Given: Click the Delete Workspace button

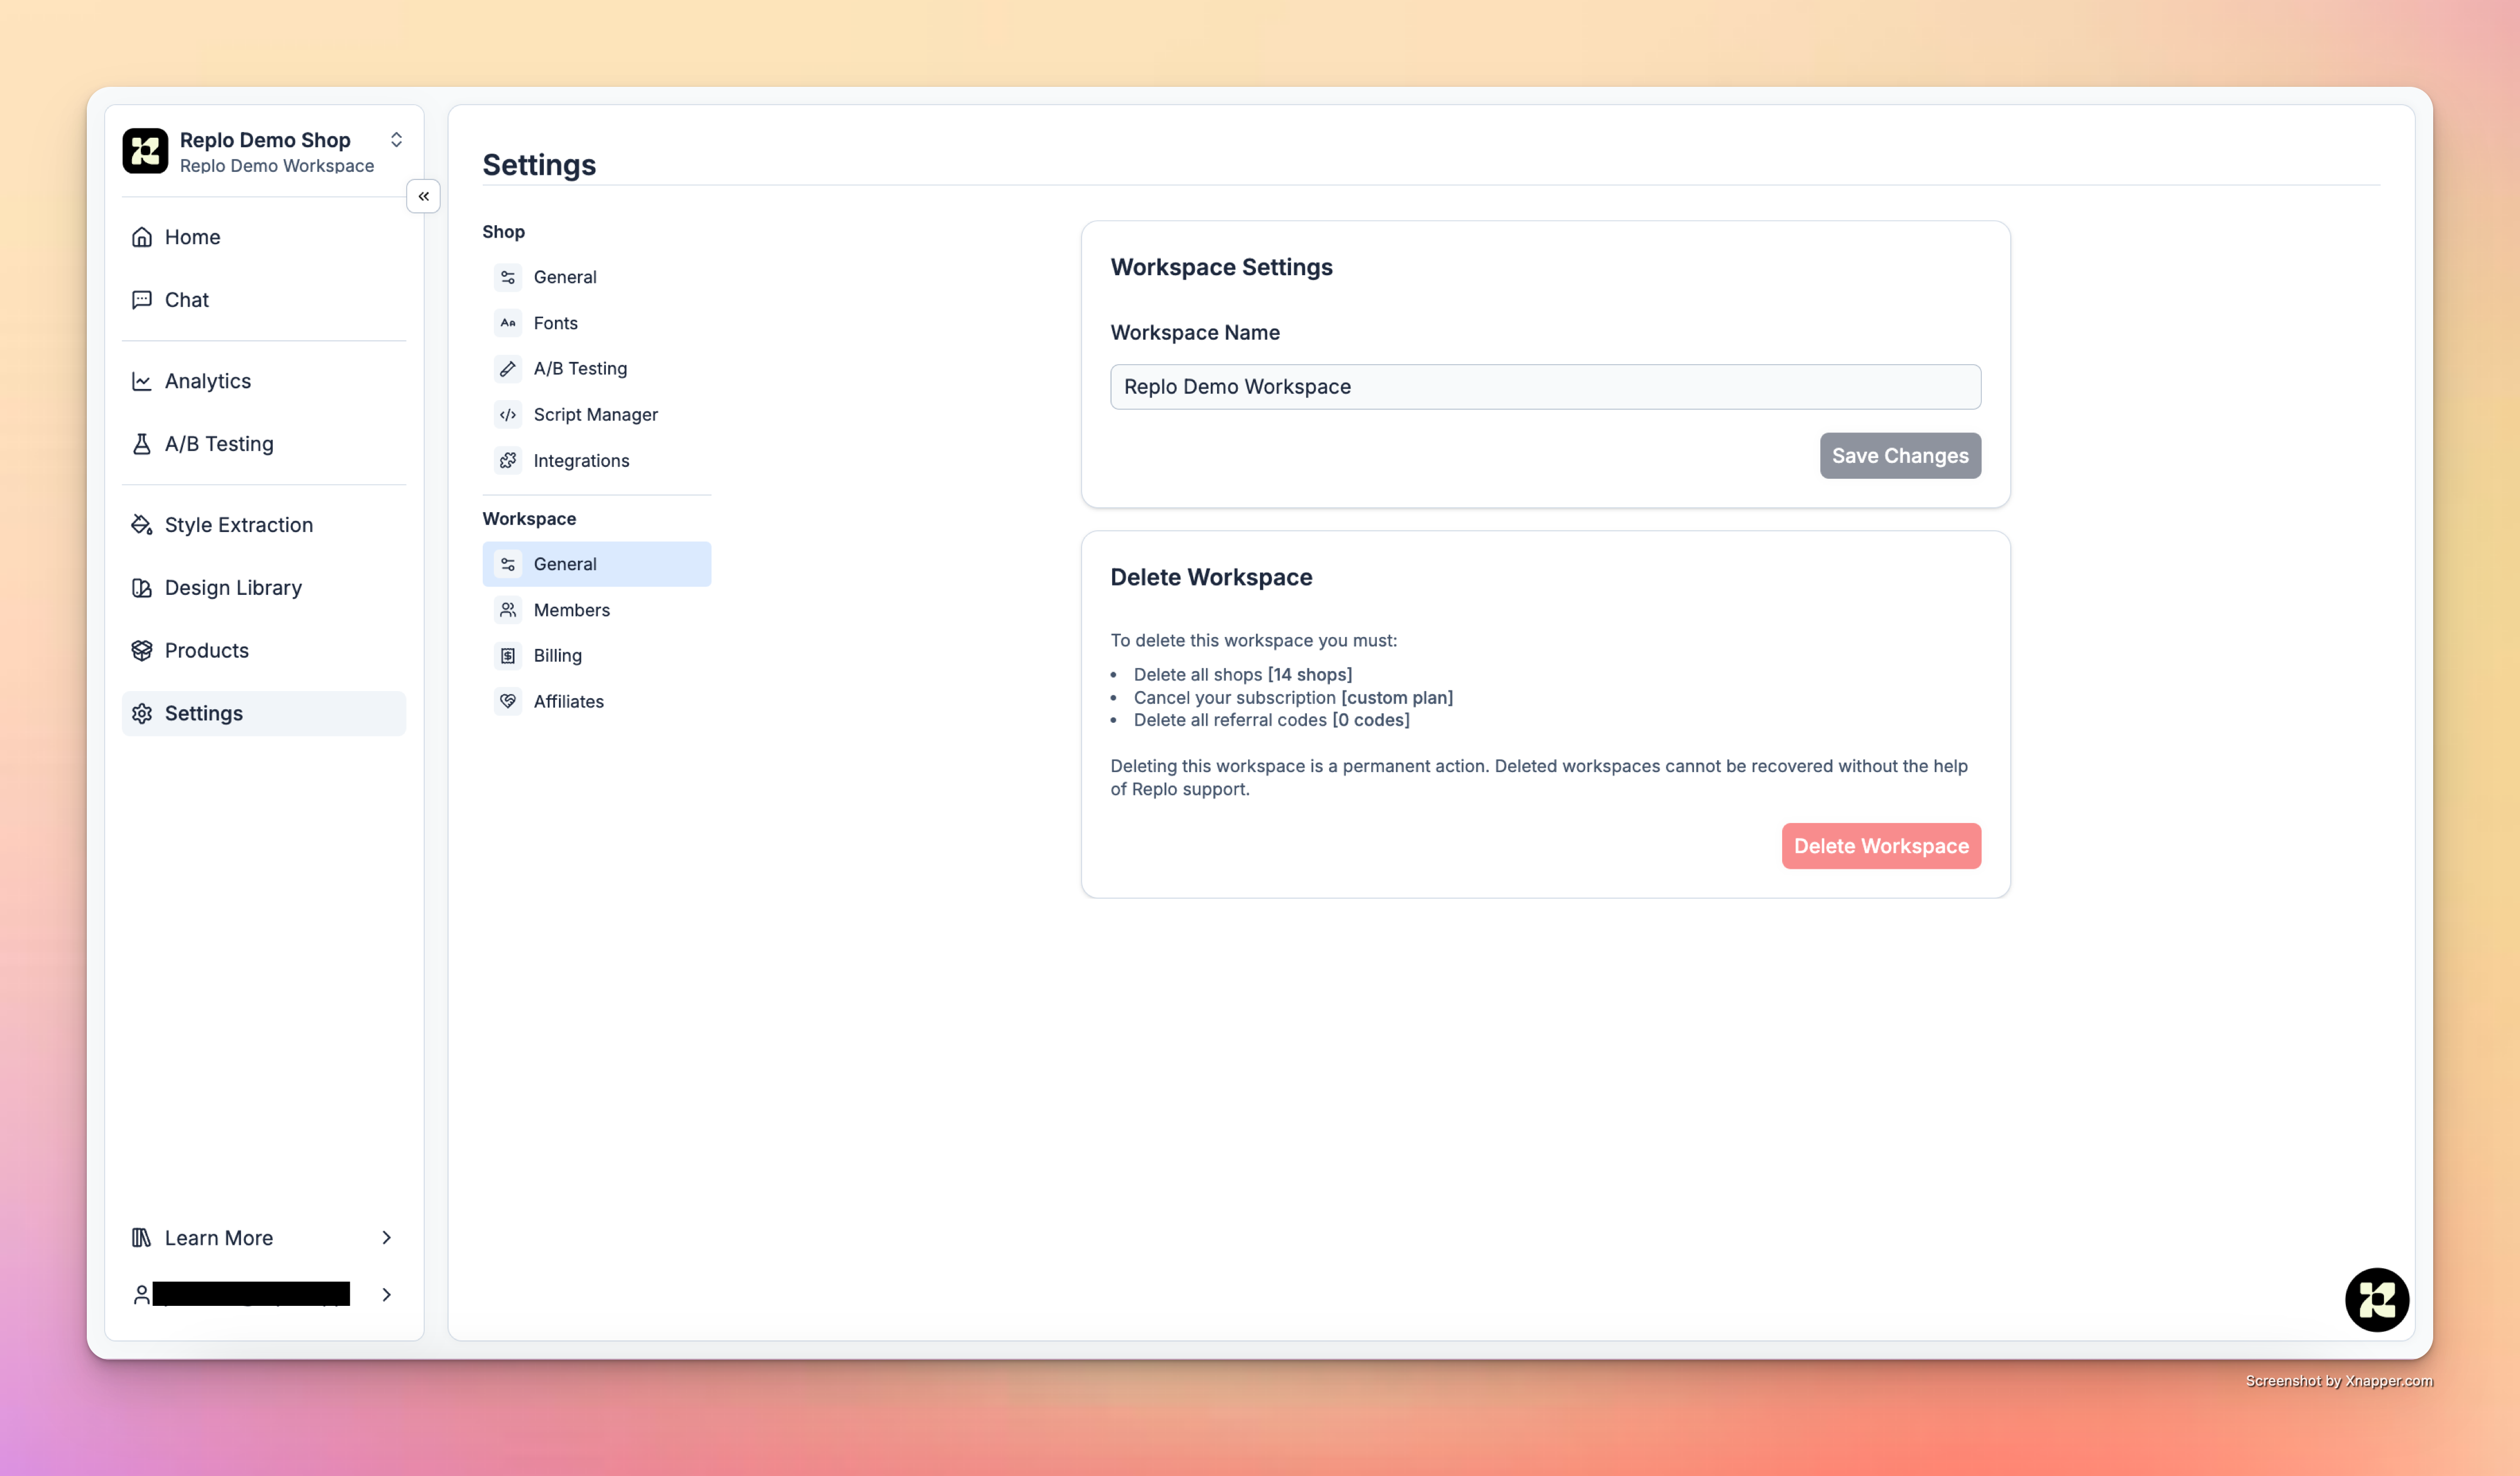Looking at the screenshot, I should click(x=1880, y=846).
